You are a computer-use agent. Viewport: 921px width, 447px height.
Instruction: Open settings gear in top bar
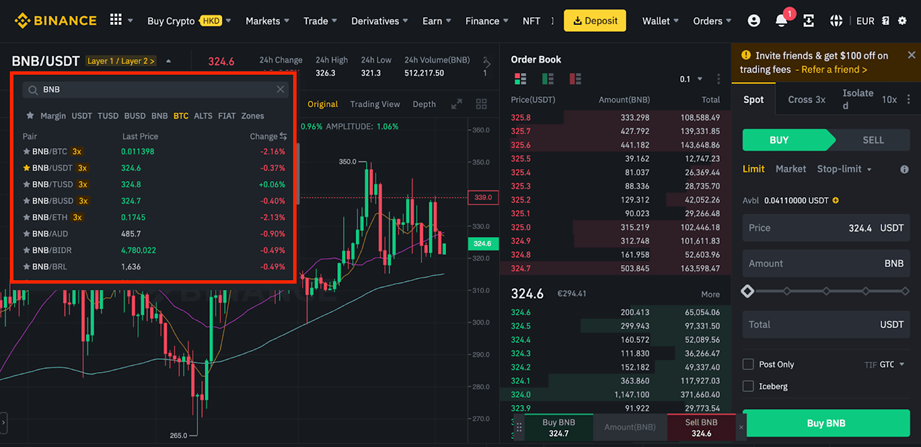pyautogui.click(x=903, y=21)
